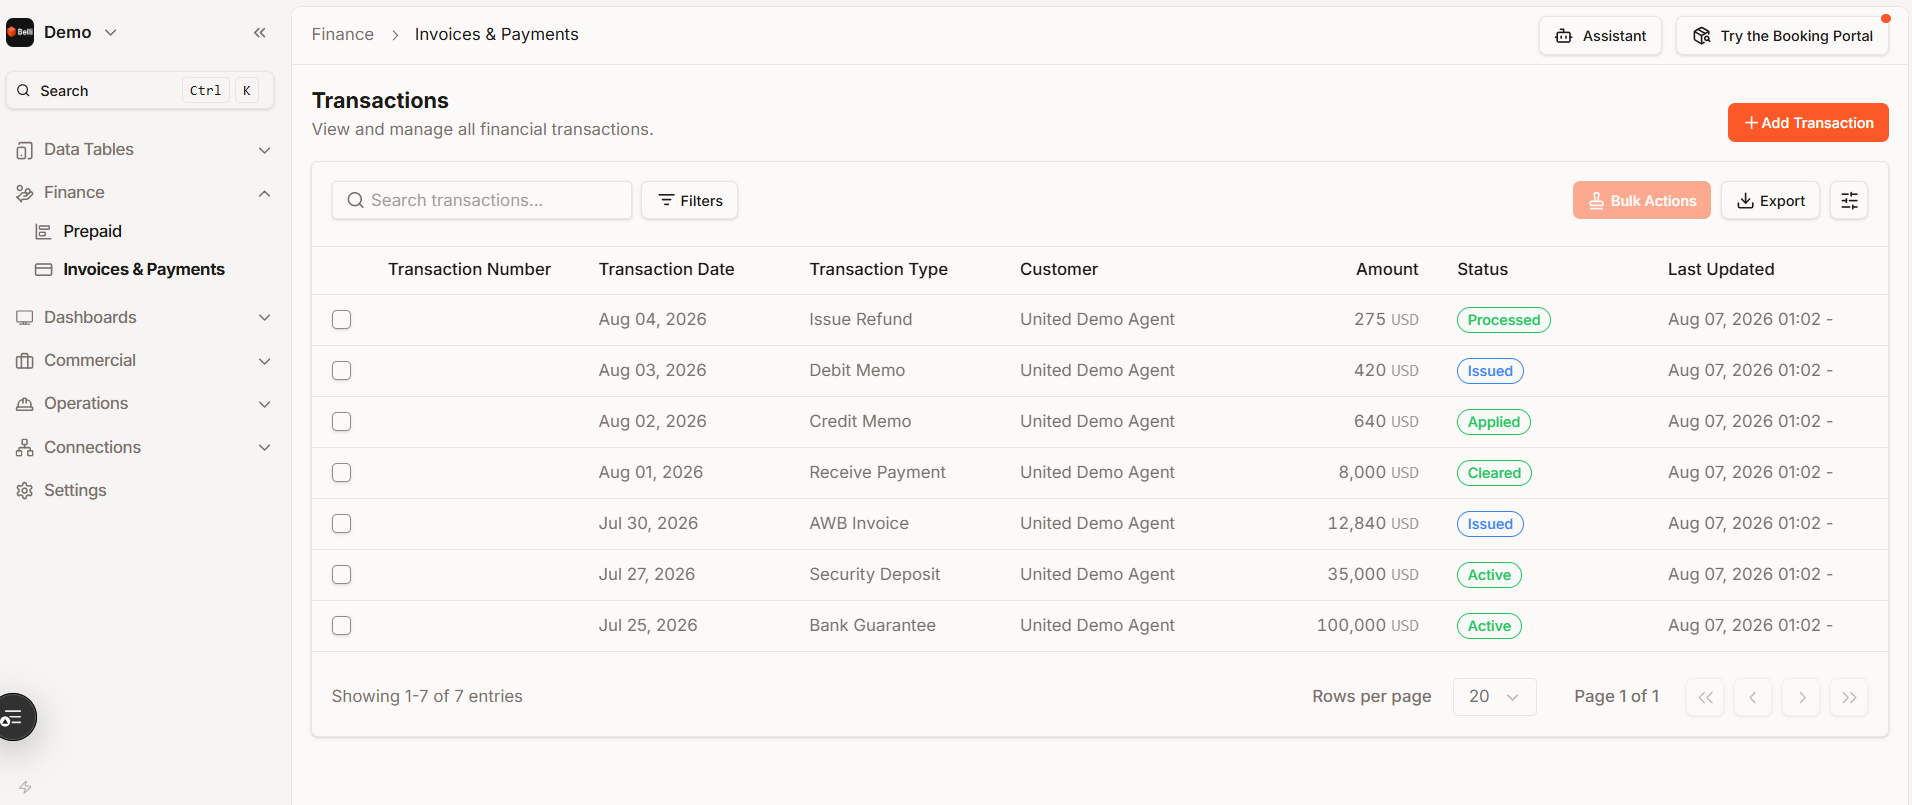Open the Assistant button
1912x805 pixels.
(x=1600, y=36)
